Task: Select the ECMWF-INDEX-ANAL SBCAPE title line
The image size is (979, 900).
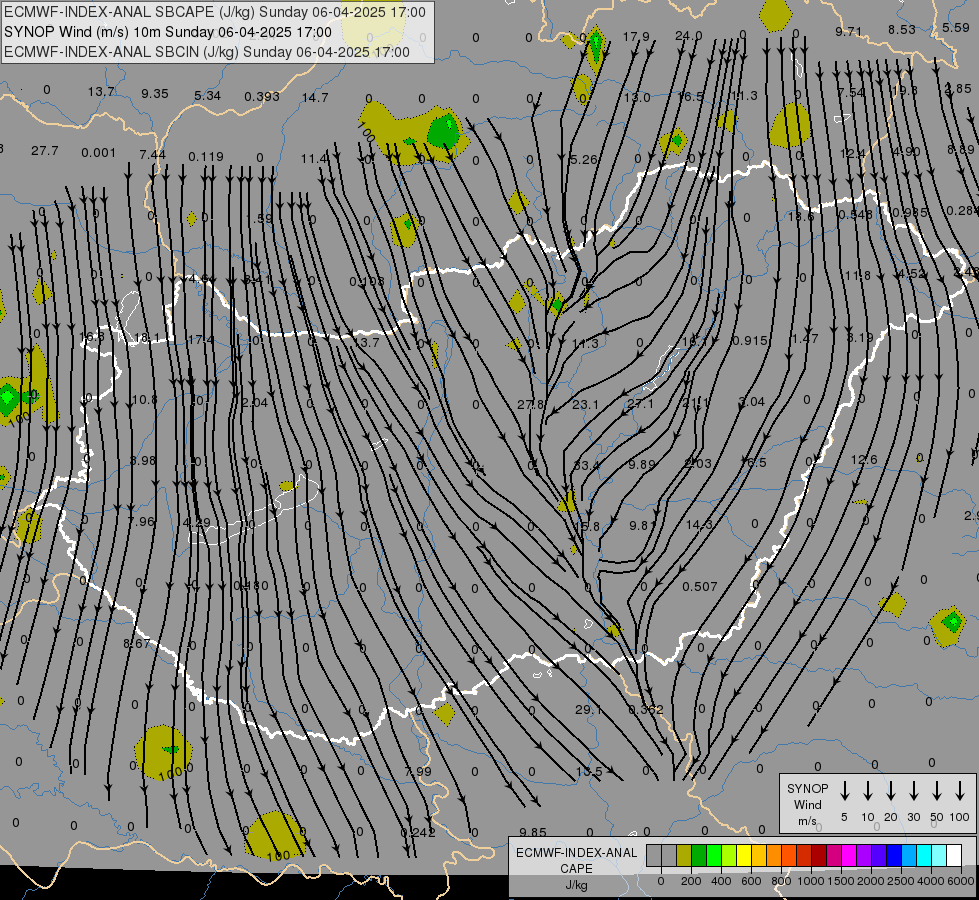Action: (215, 12)
